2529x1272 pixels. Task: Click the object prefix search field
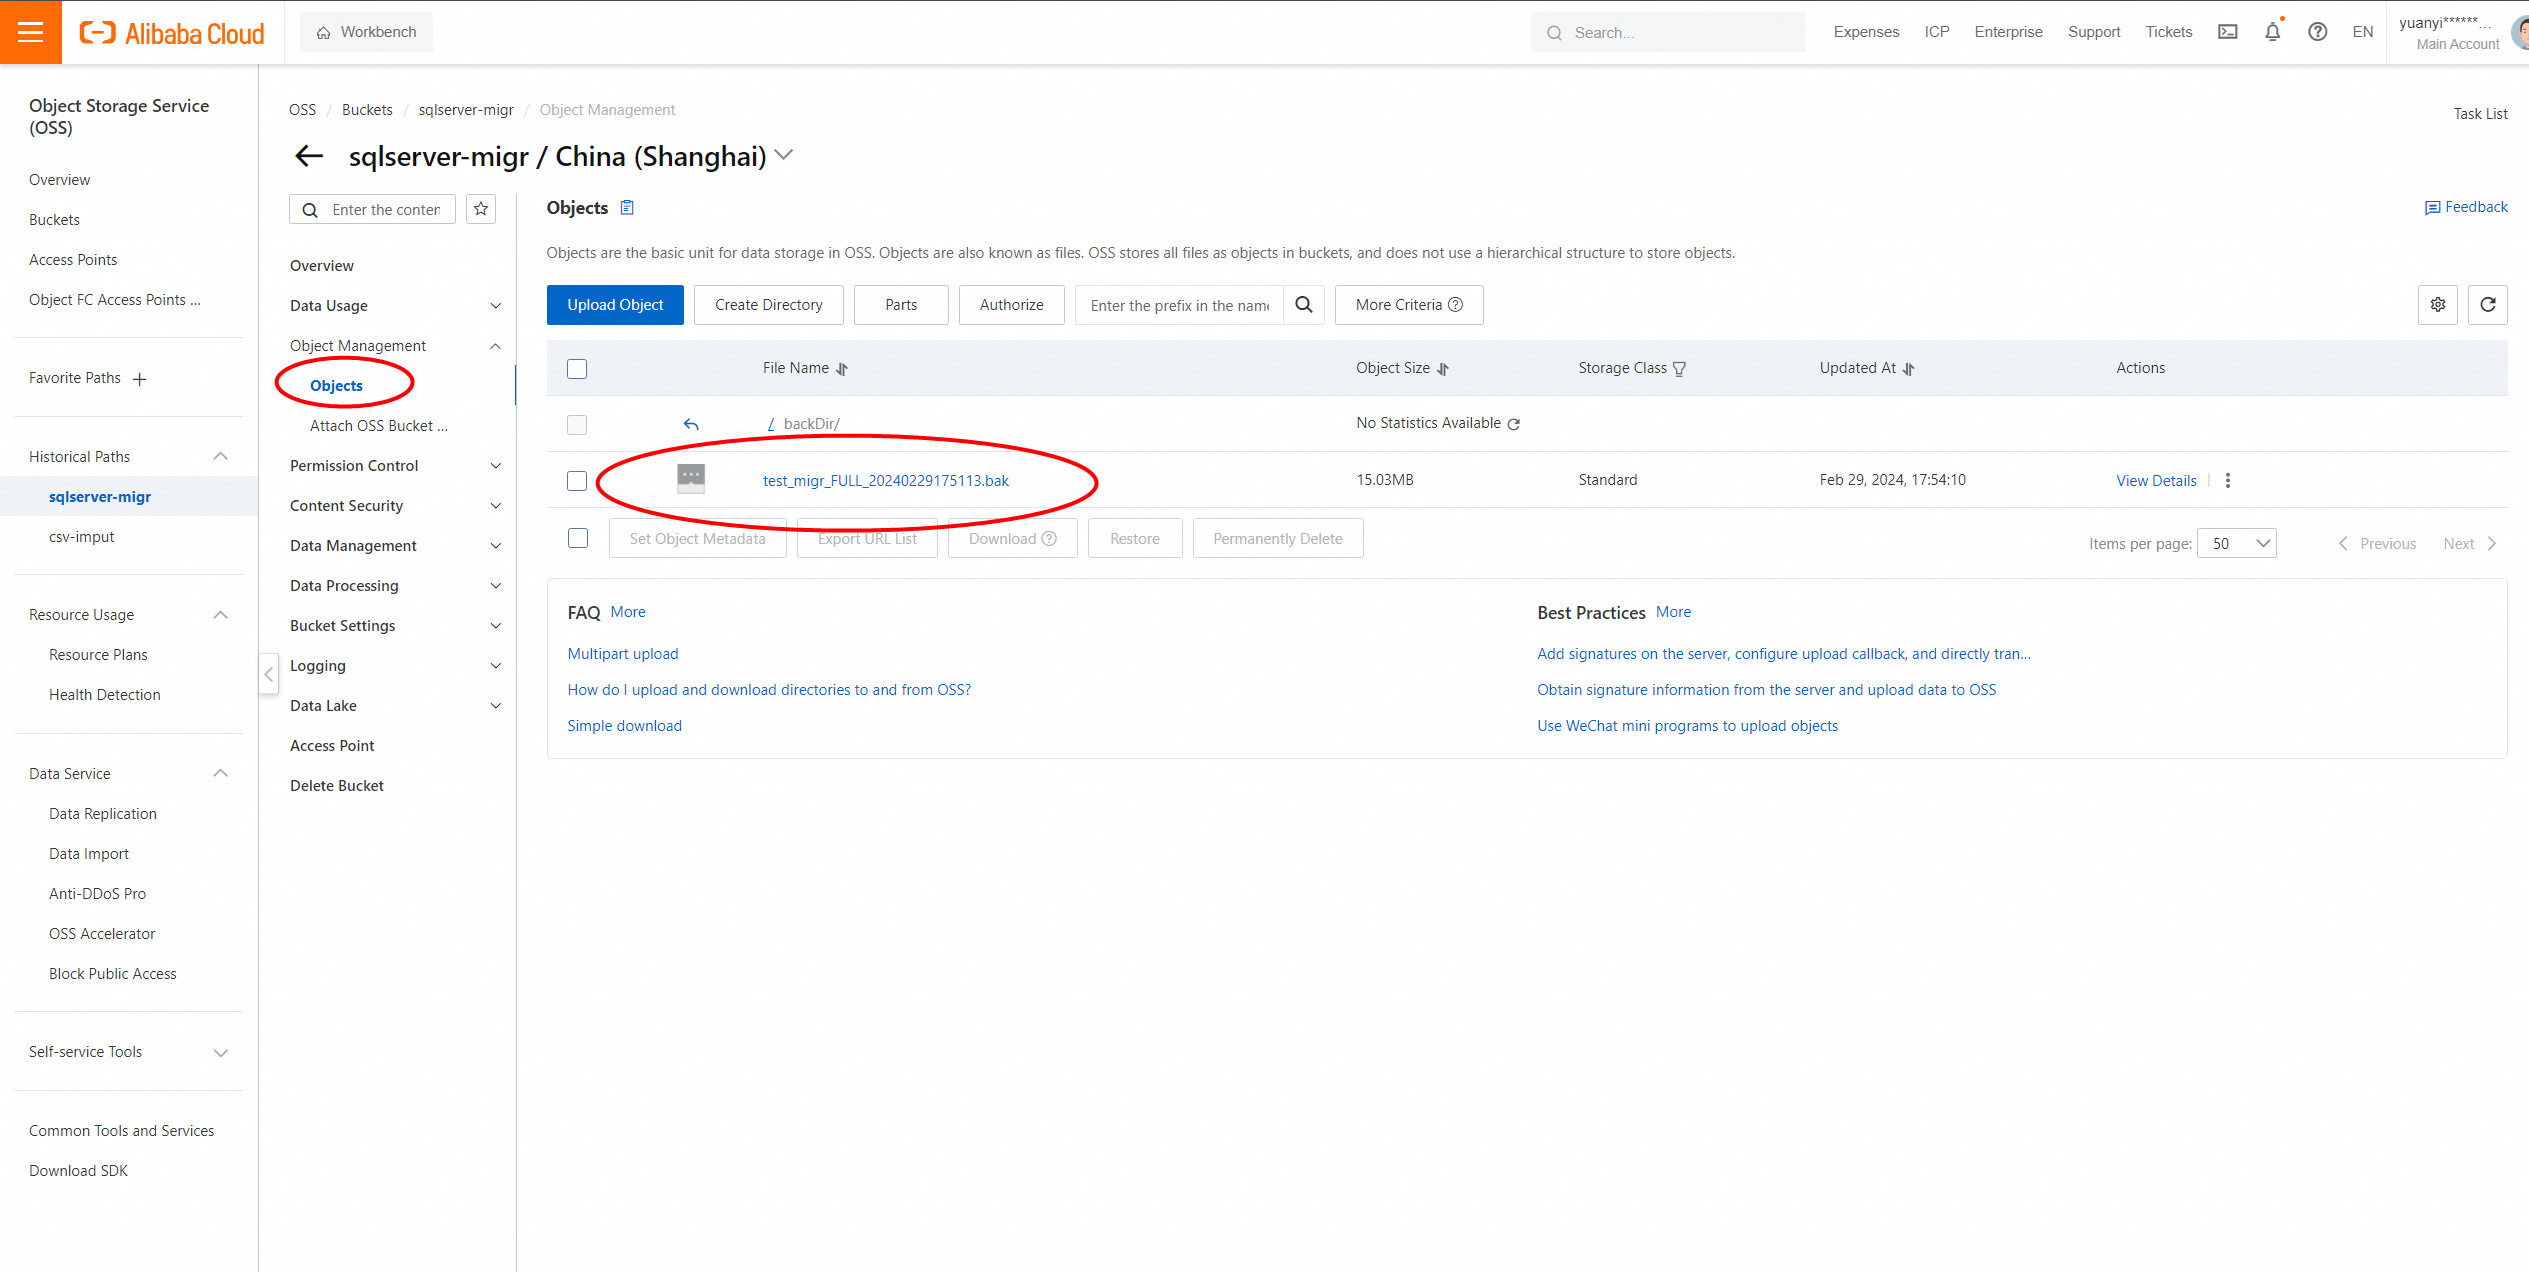coord(1180,305)
